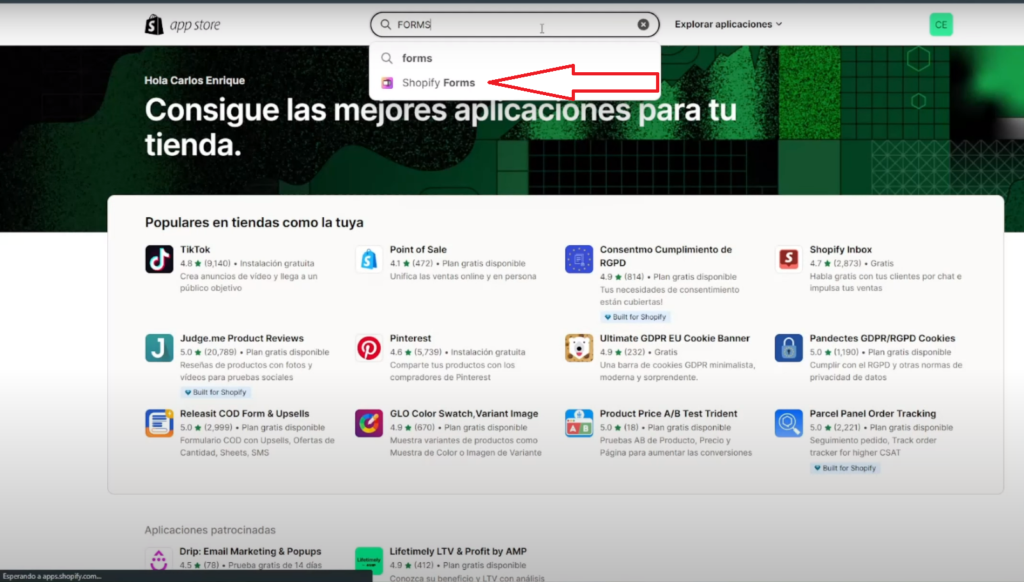
Task: Open the Ultimate GDPR EU Cookie Banner link
Action: pyautogui.click(x=675, y=338)
